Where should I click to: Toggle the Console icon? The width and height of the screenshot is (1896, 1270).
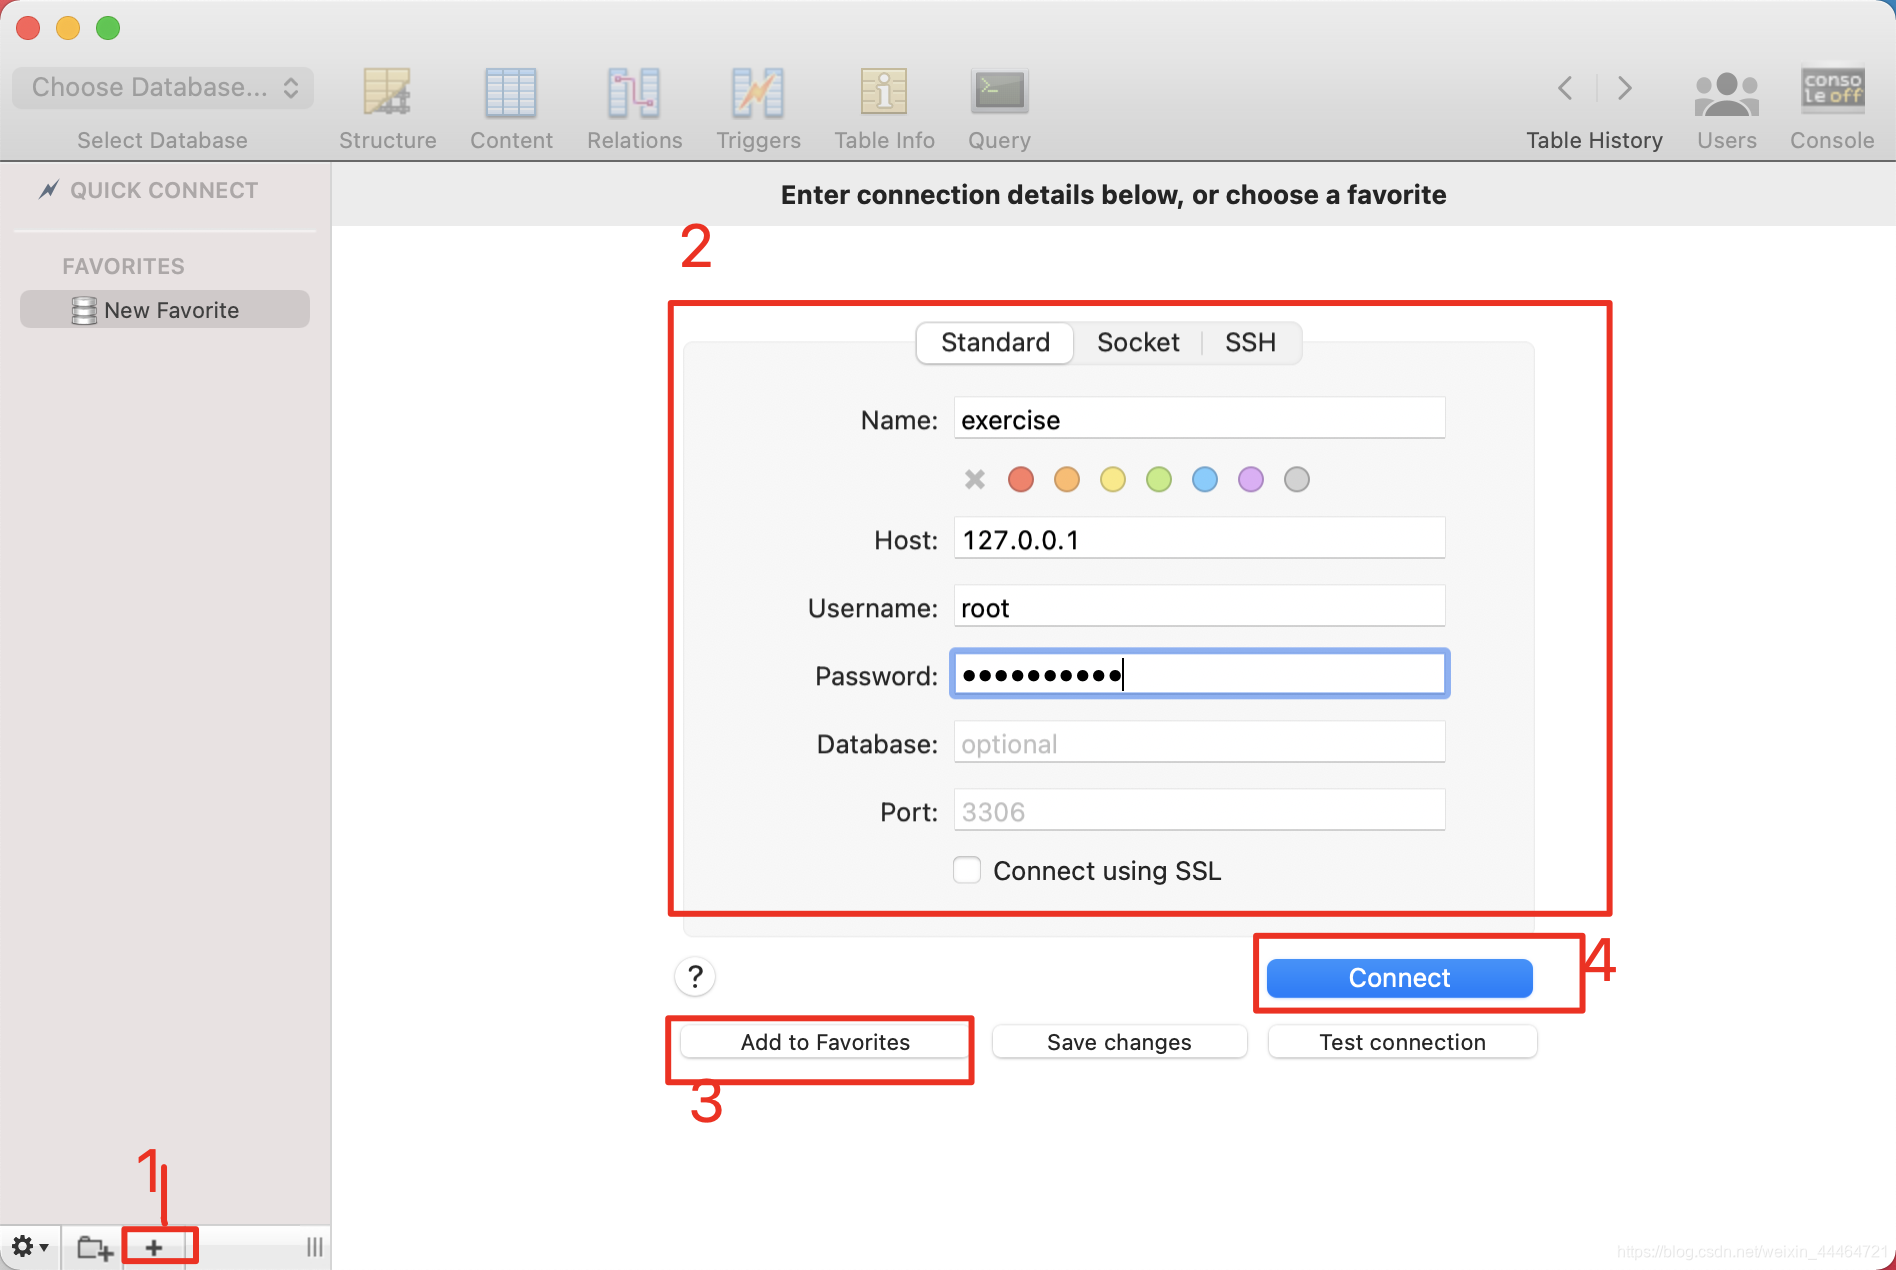1832,90
